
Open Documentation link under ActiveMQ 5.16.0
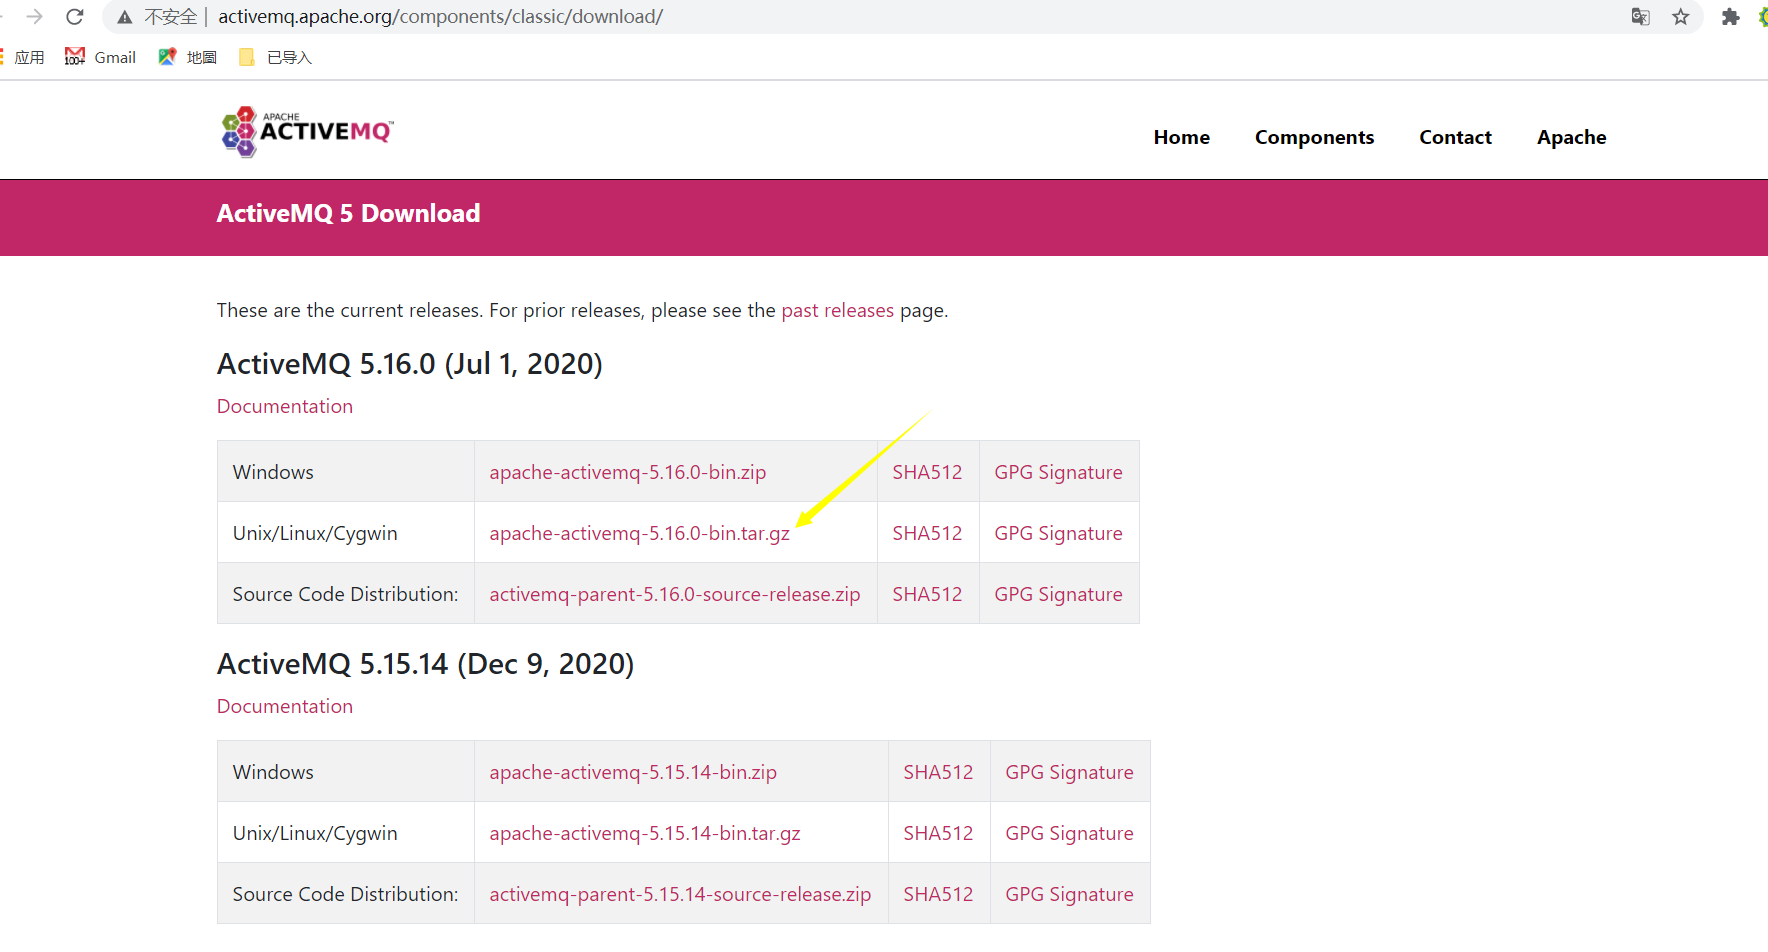click(x=285, y=406)
